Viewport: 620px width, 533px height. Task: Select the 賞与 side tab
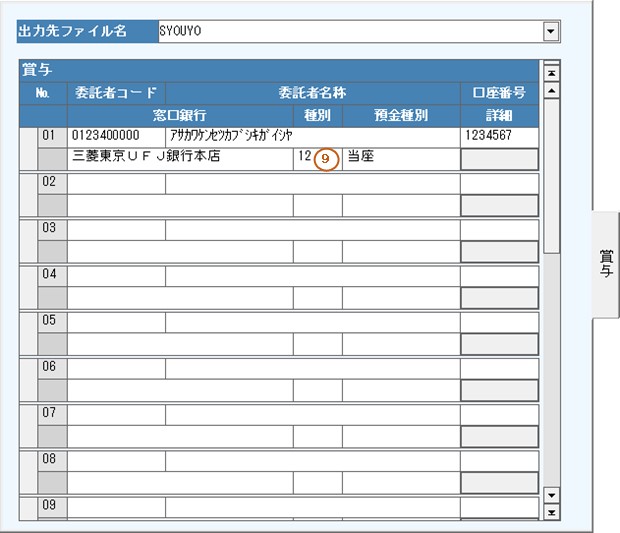click(x=605, y=265)
